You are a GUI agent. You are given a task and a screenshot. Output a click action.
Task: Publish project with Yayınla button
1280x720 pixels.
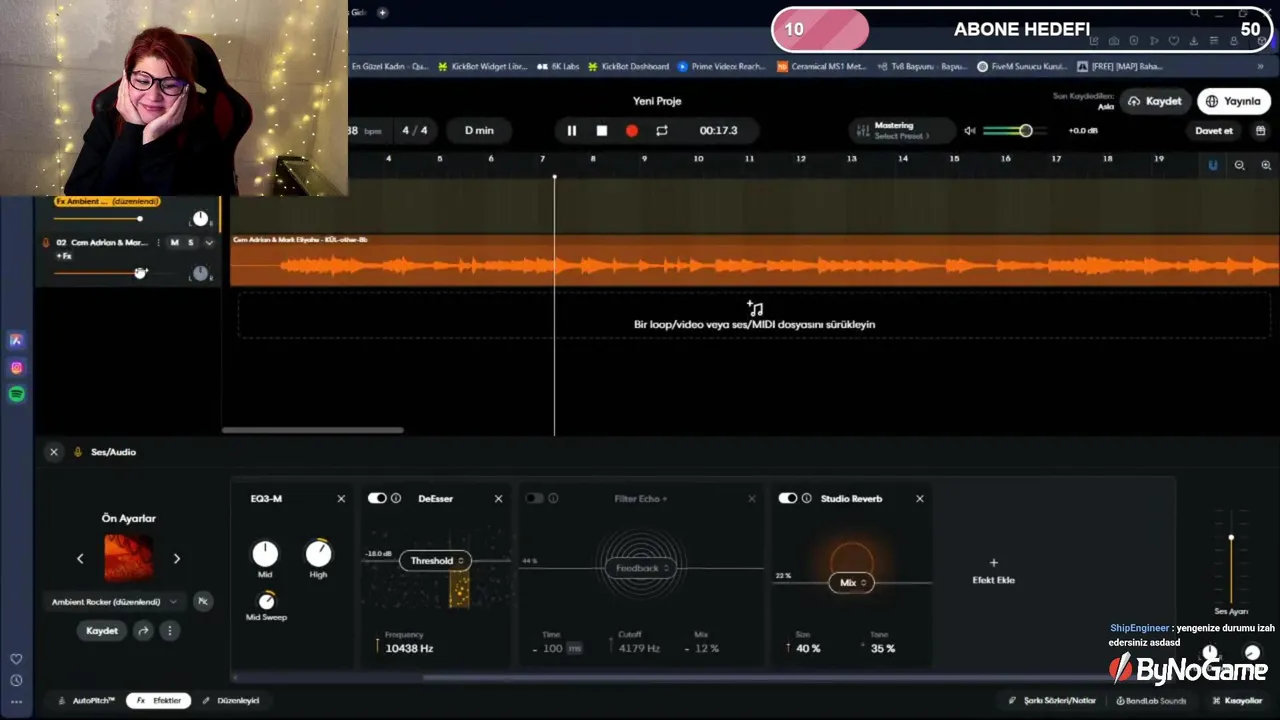click(x=1234, y=101)
